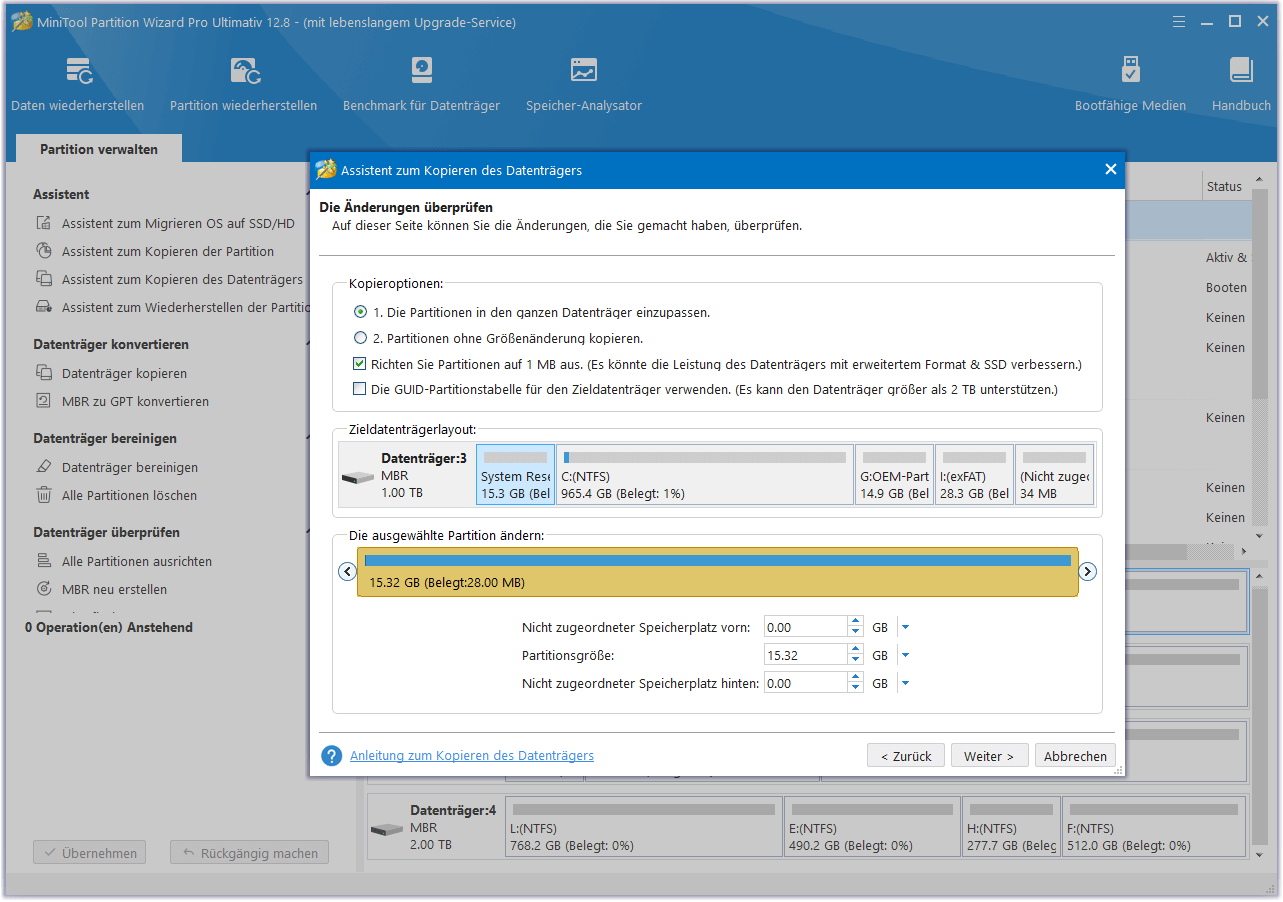
Task: Move partition right with arrow button
Action: pyautogui.click(x=1088, y=572)
